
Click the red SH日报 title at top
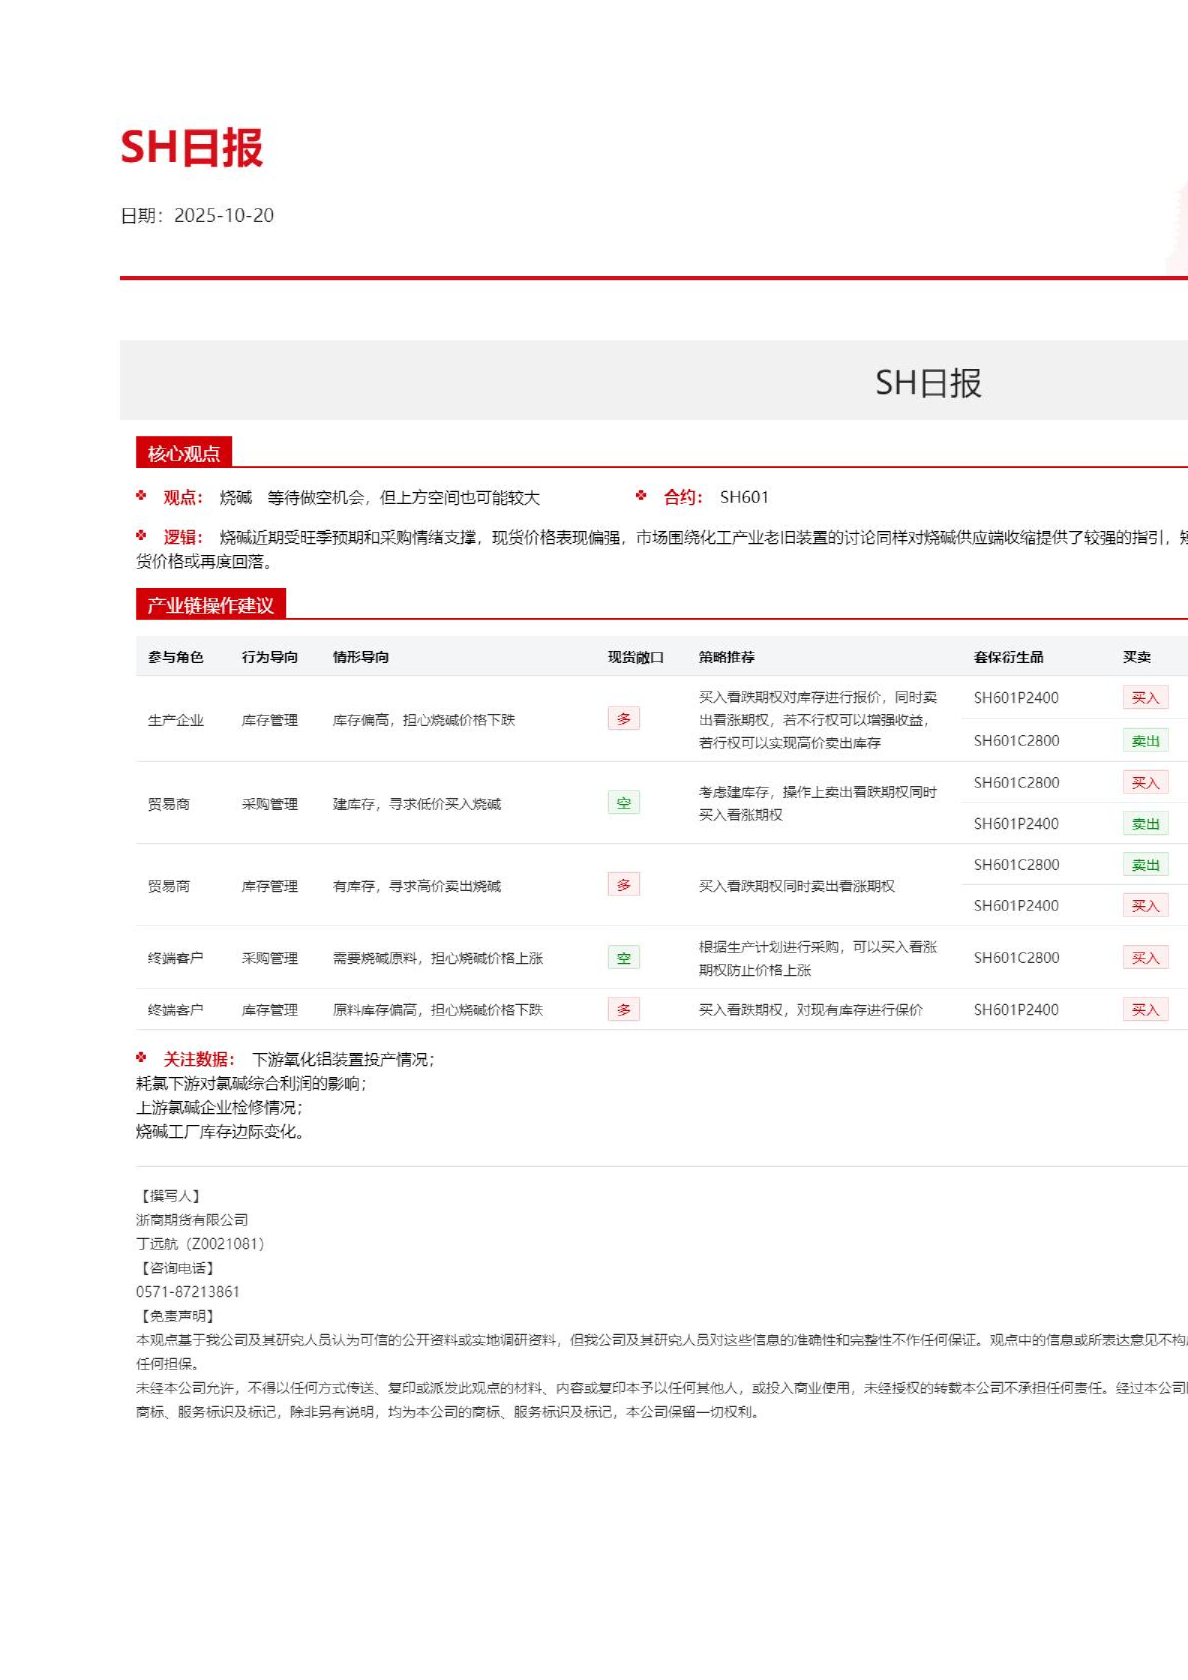192,148
